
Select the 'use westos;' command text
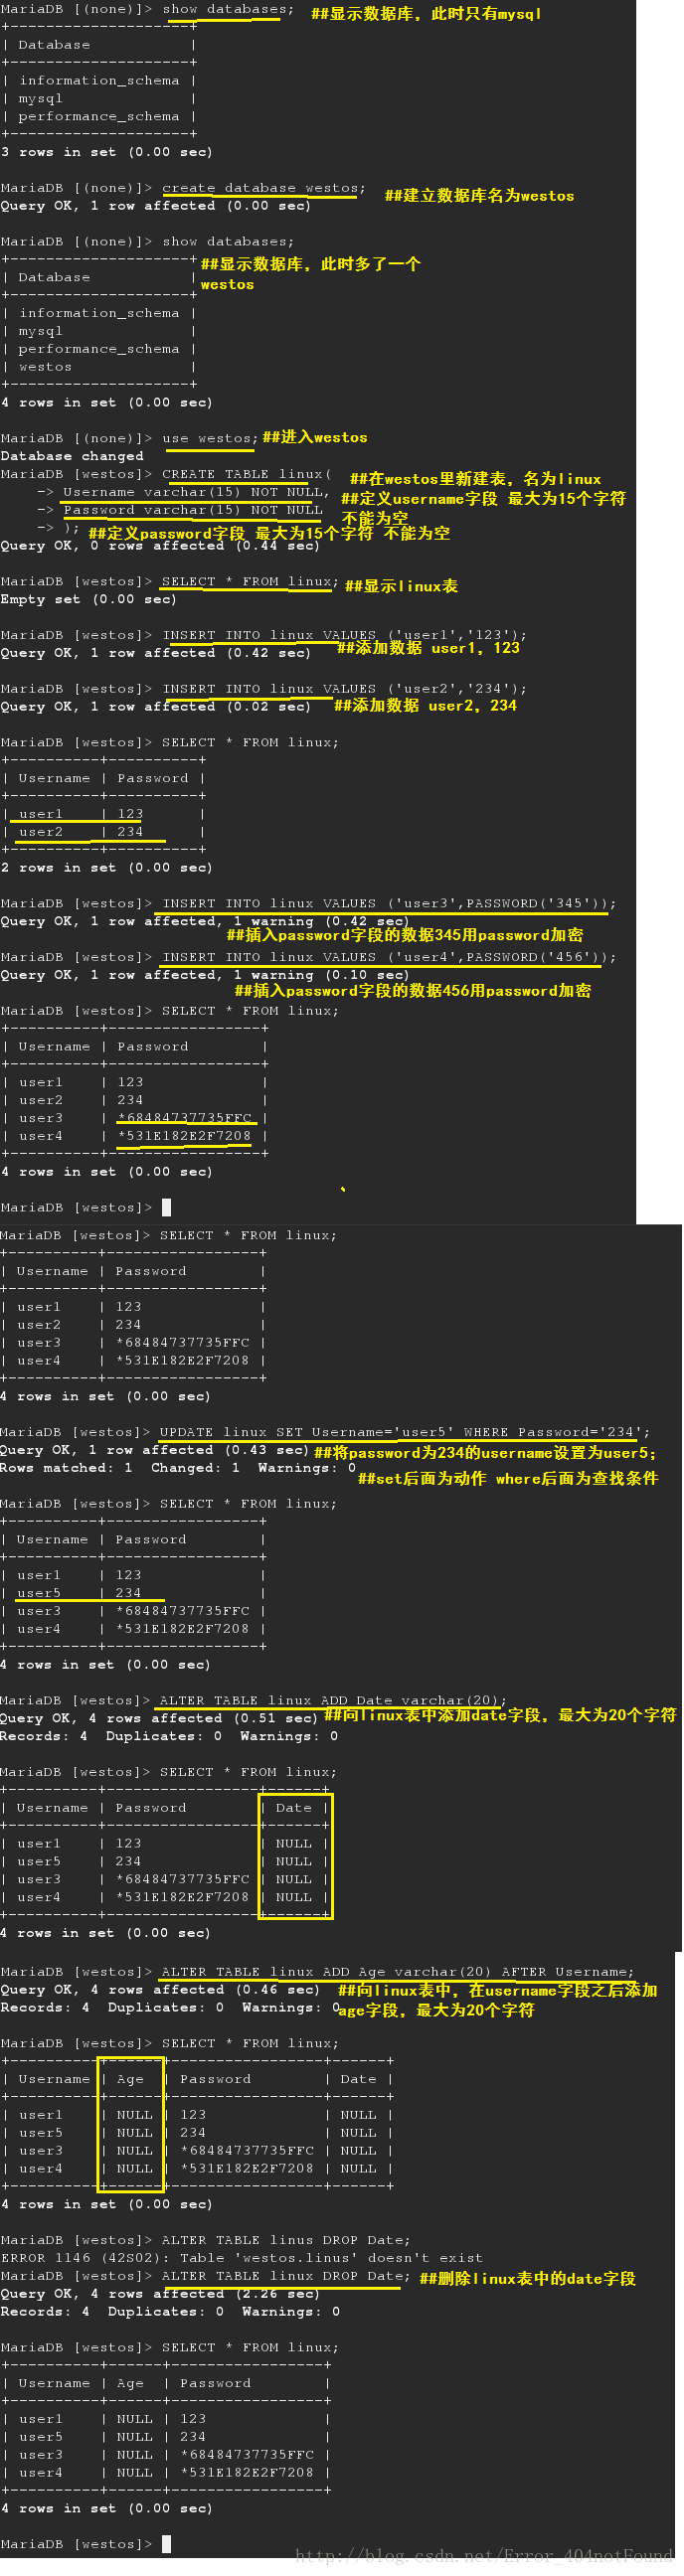[210, 438]
